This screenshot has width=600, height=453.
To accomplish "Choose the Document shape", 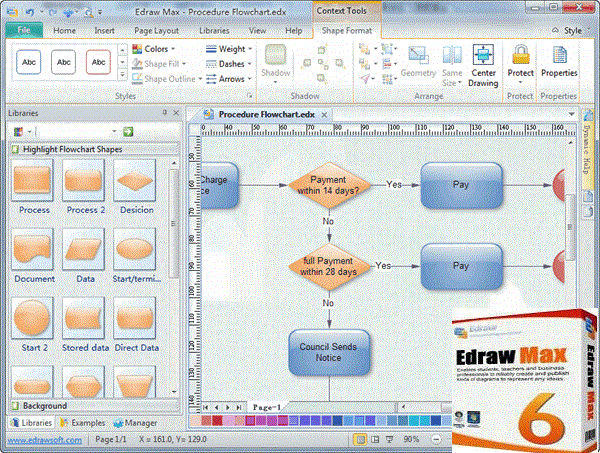I will (33, 249).
